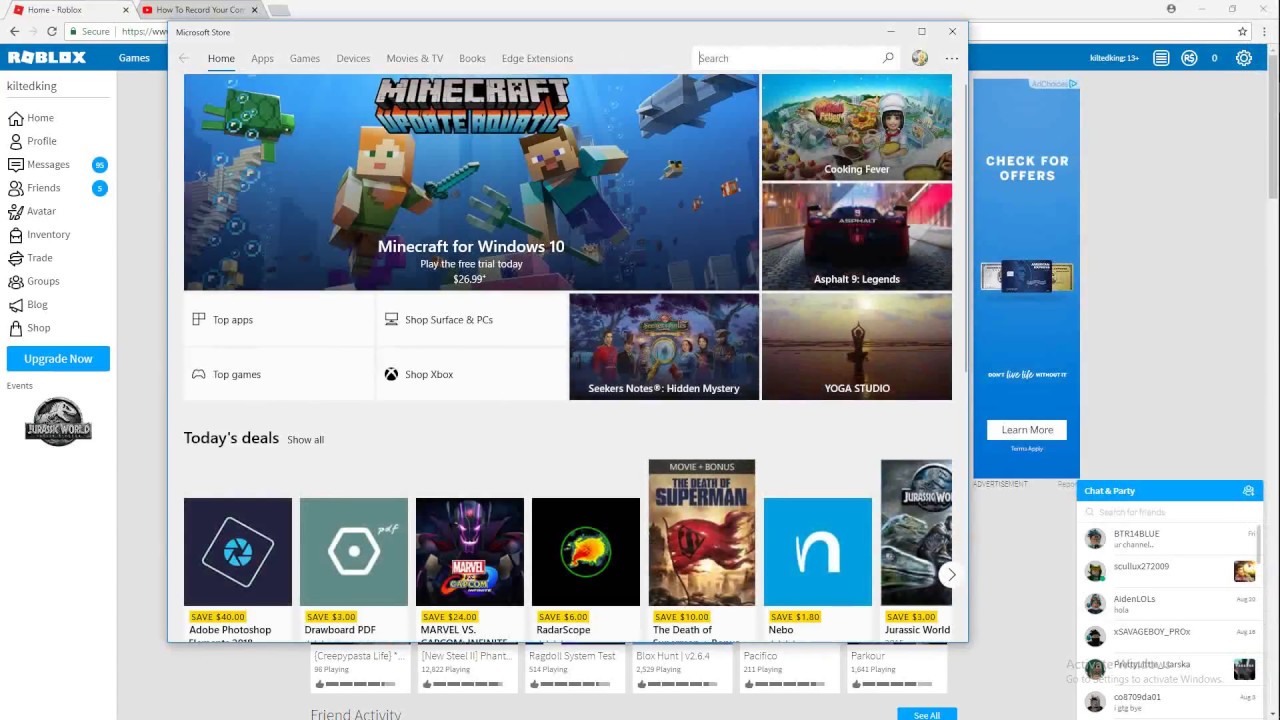The width and height of the screenshot is (1280, 720).
Task: Open chat with AidenLOLs
Action: pyautogui.click(x=1169, y=604)
